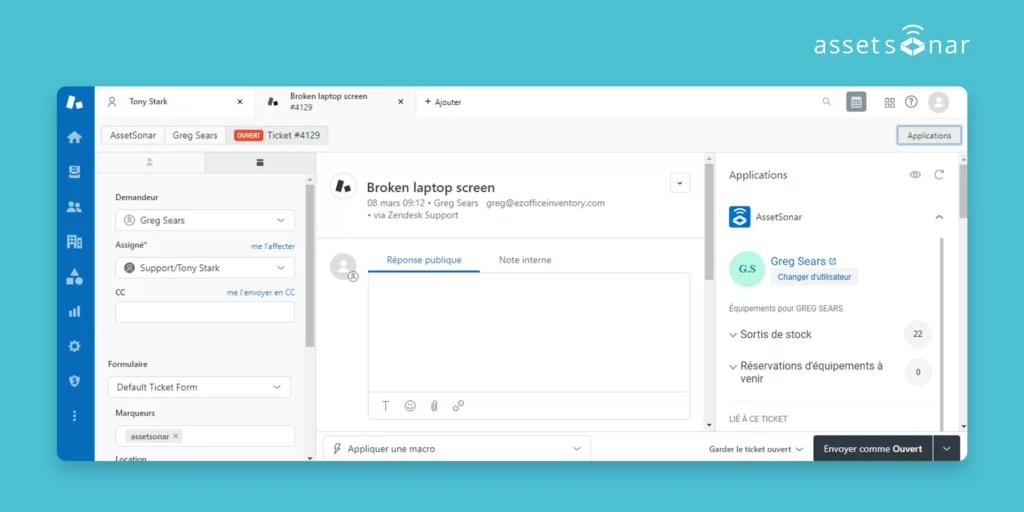This screenshot has height=512, width=1024.
Task: Click the Changer d'utilisateur button
Action: (x=813, y=277)
